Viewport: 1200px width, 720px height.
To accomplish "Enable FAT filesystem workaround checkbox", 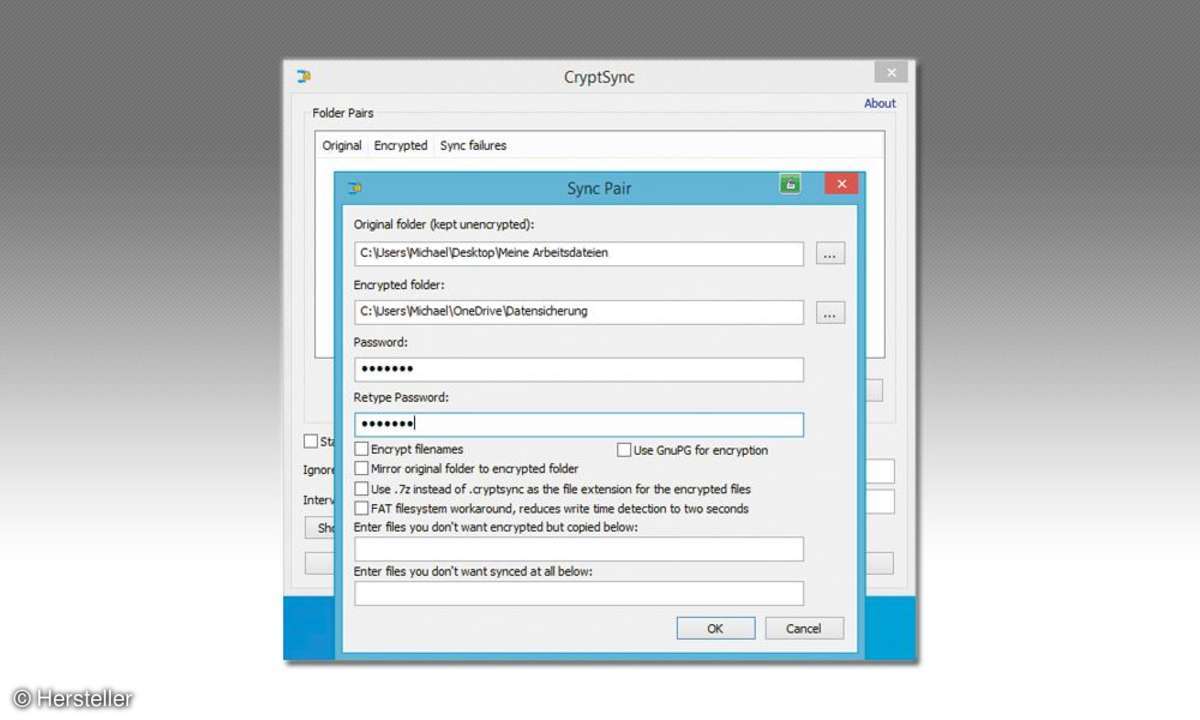I will click(x=362, y=508).
